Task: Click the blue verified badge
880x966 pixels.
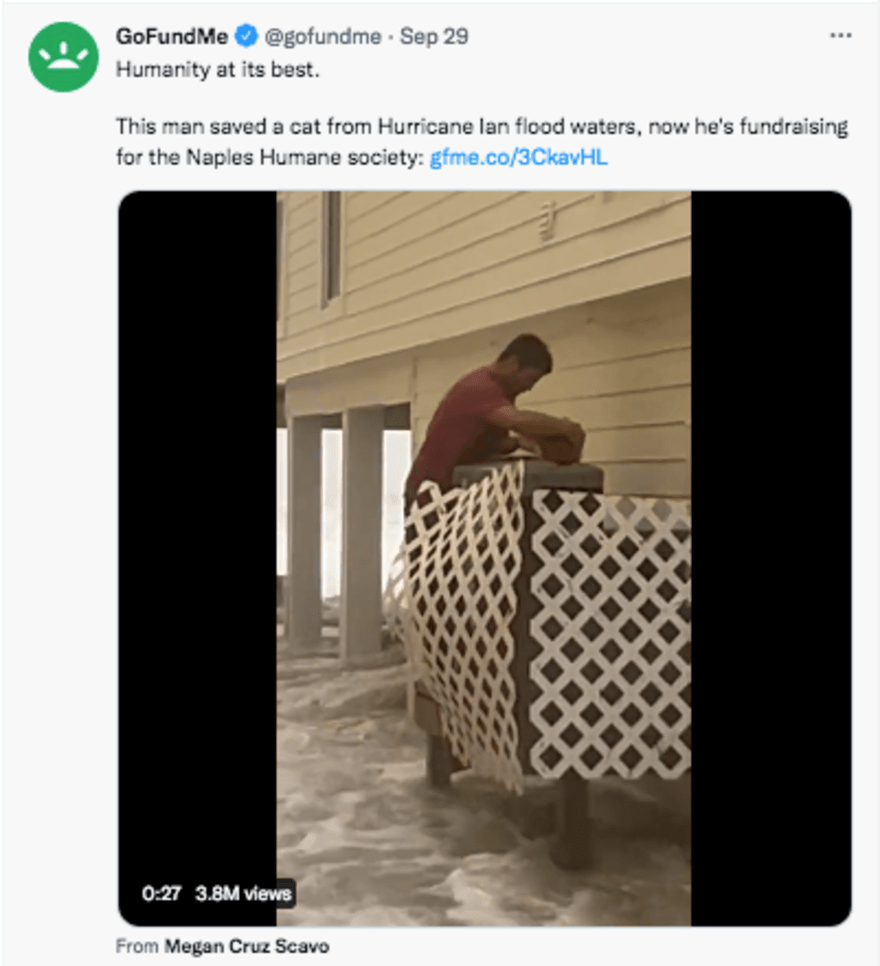Action: coord(246,36)
